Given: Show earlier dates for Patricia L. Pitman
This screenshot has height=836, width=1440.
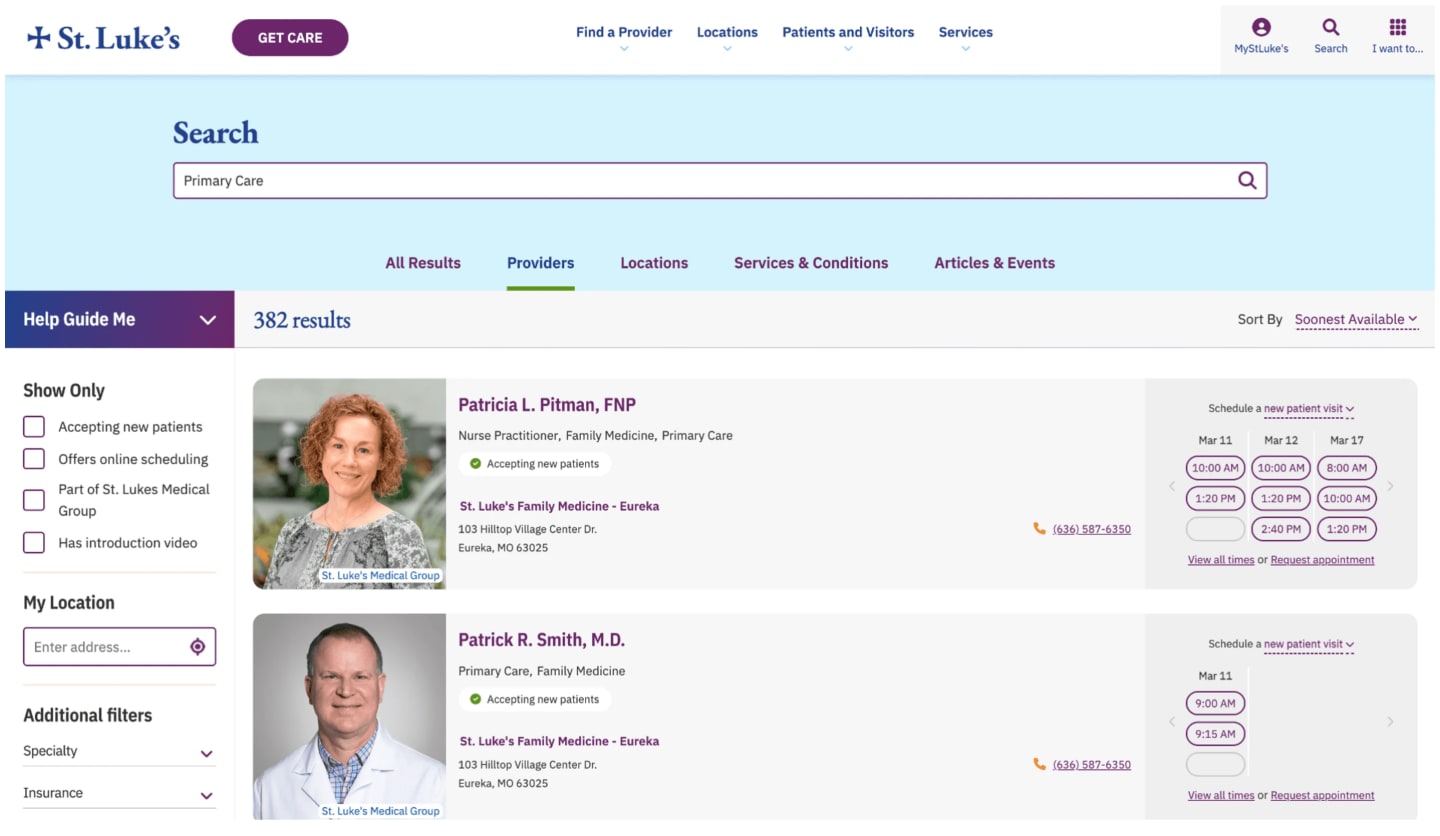Looking at the screenshot, I should 1172,487.
